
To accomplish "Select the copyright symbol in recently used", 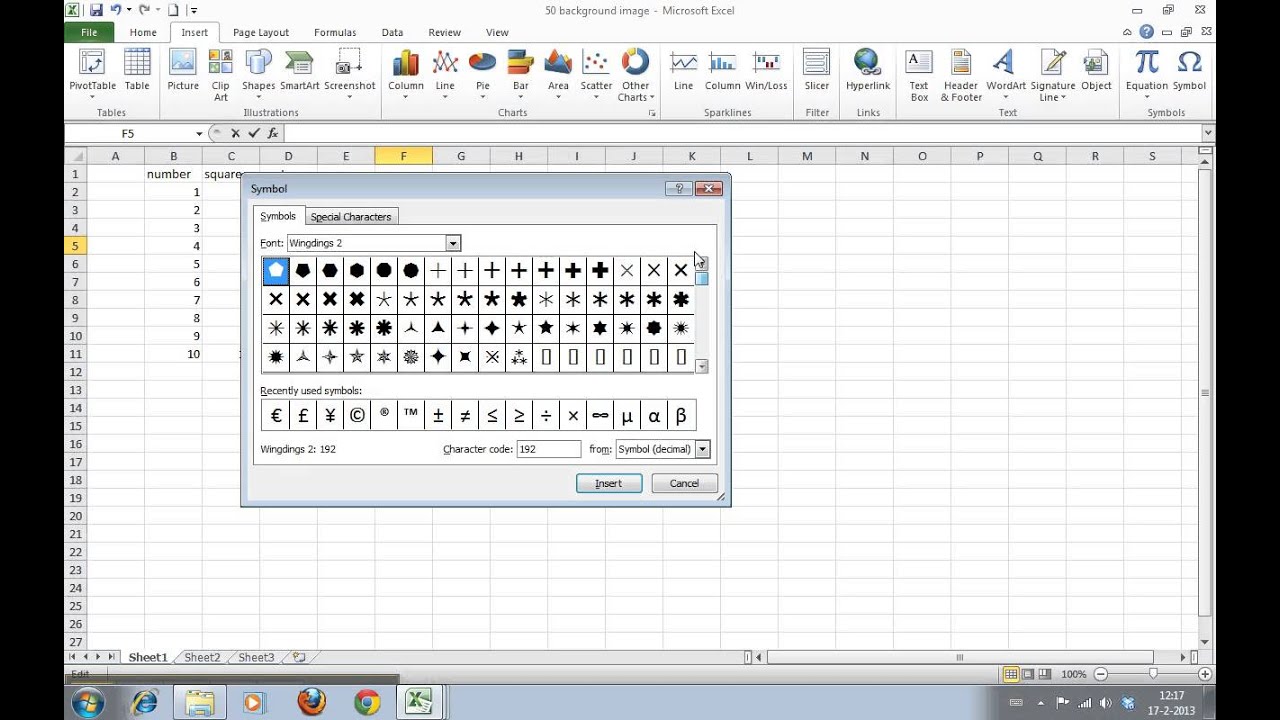I will point(357,415).
